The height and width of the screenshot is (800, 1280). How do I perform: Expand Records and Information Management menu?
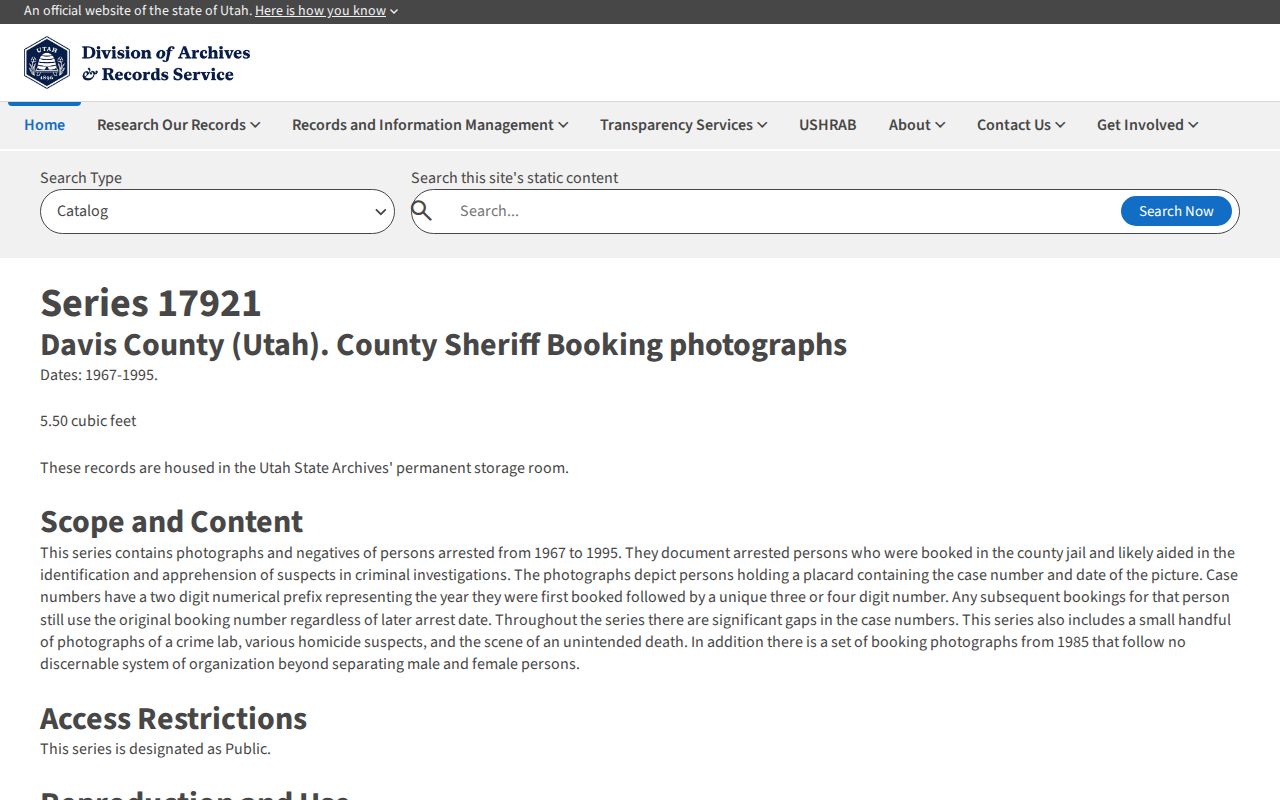(430, 125)
